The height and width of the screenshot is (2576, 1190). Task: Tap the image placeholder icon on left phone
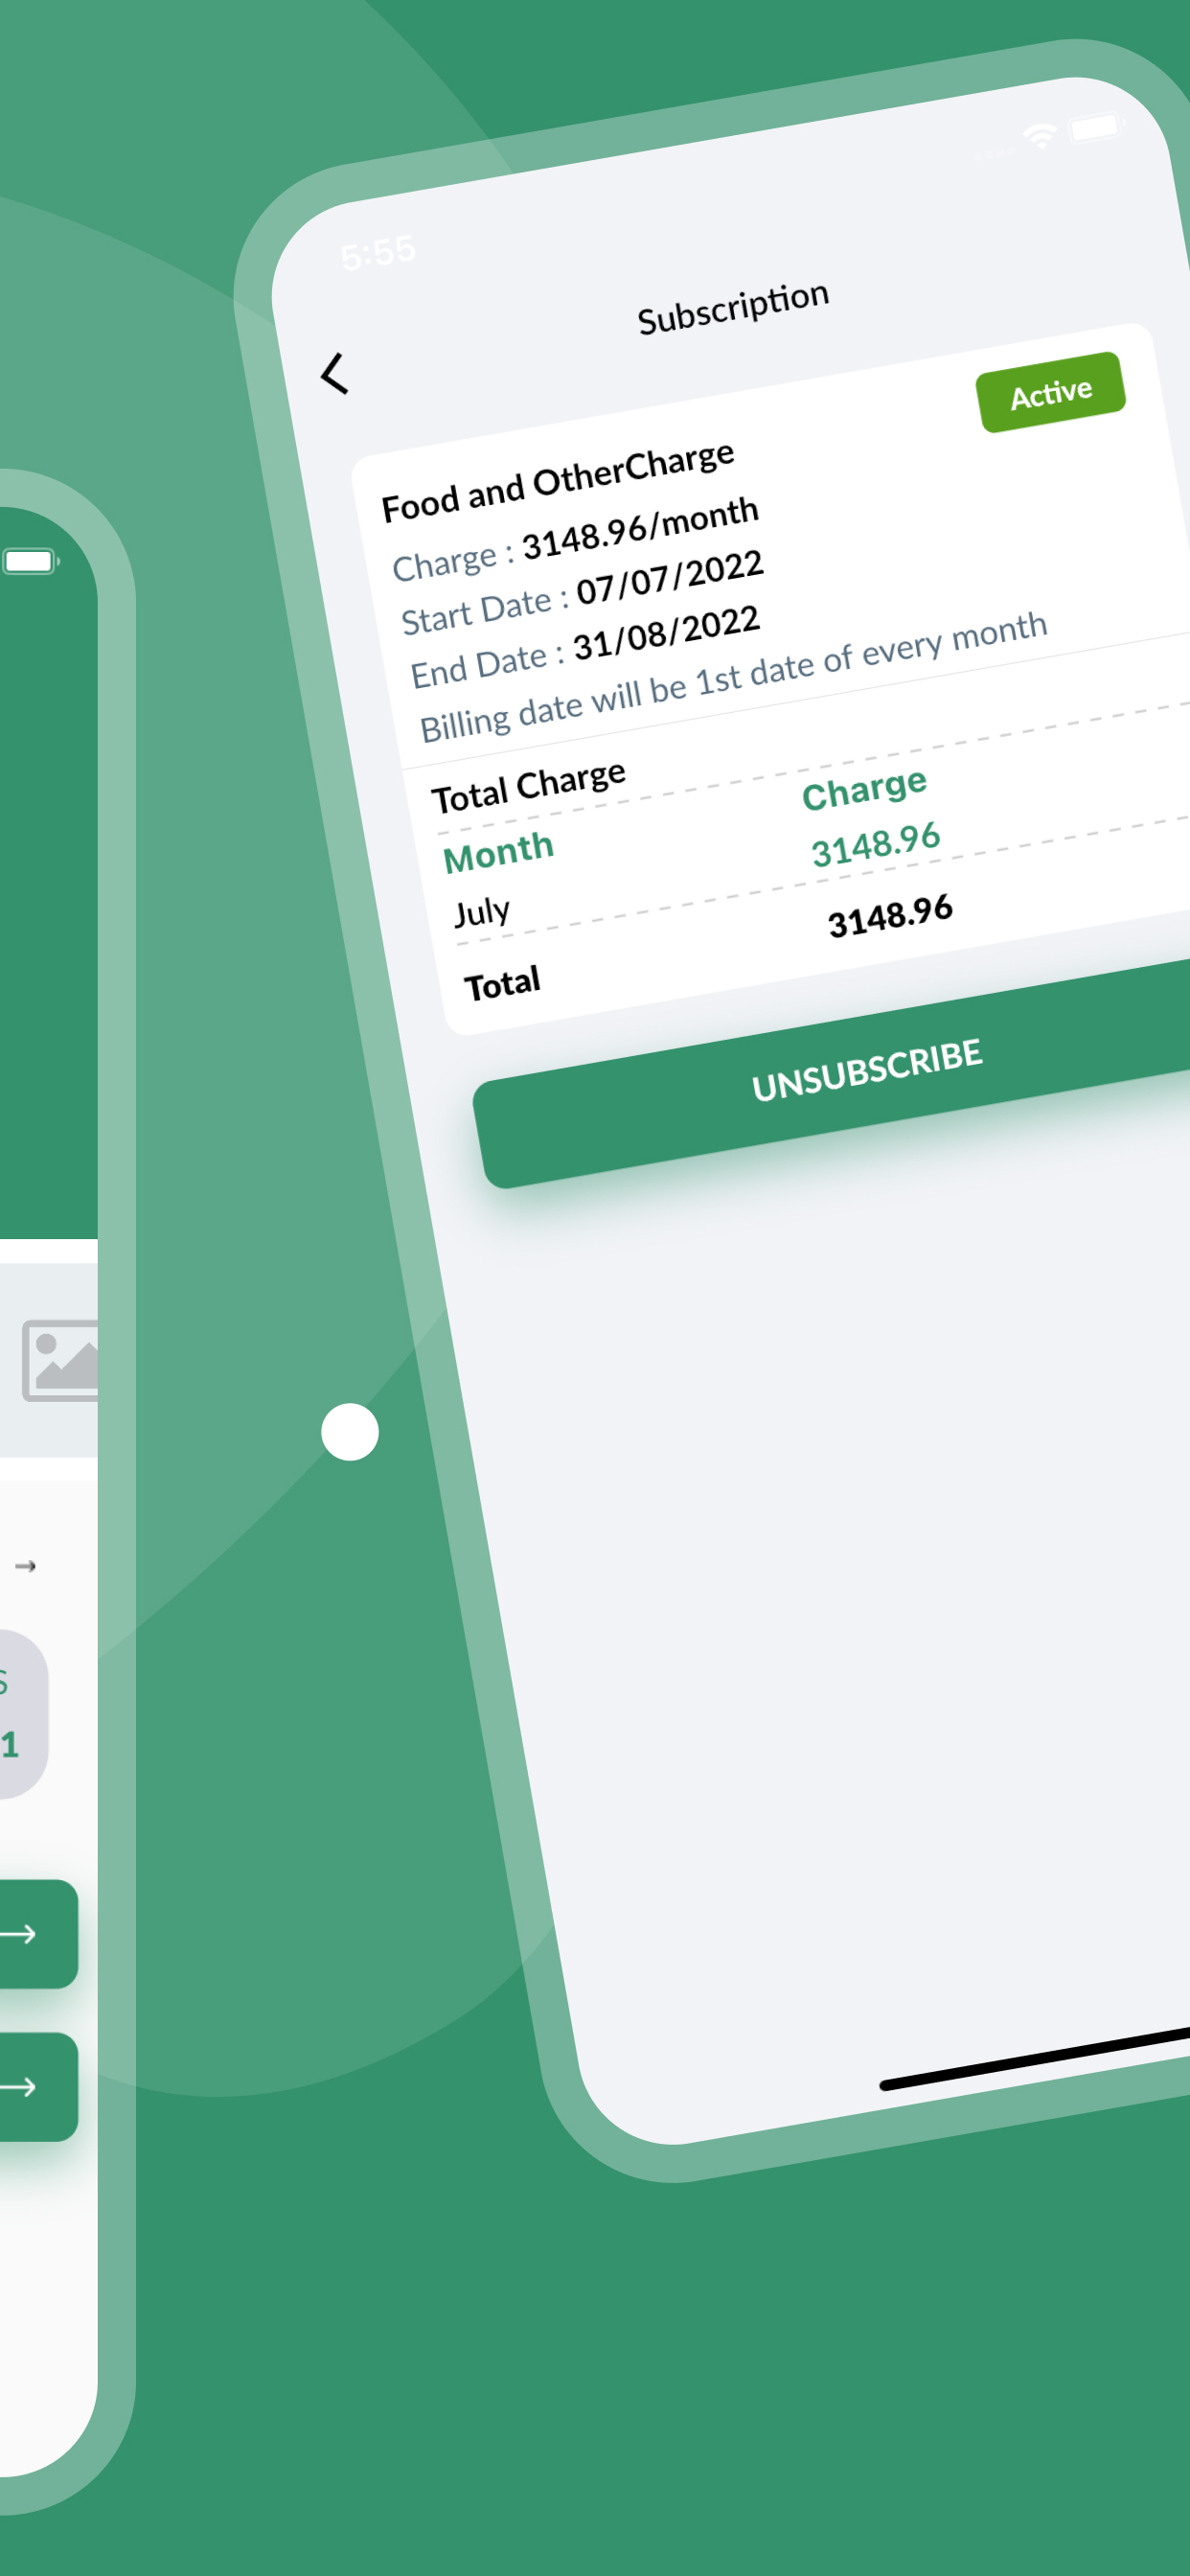tap(60, 1360)
